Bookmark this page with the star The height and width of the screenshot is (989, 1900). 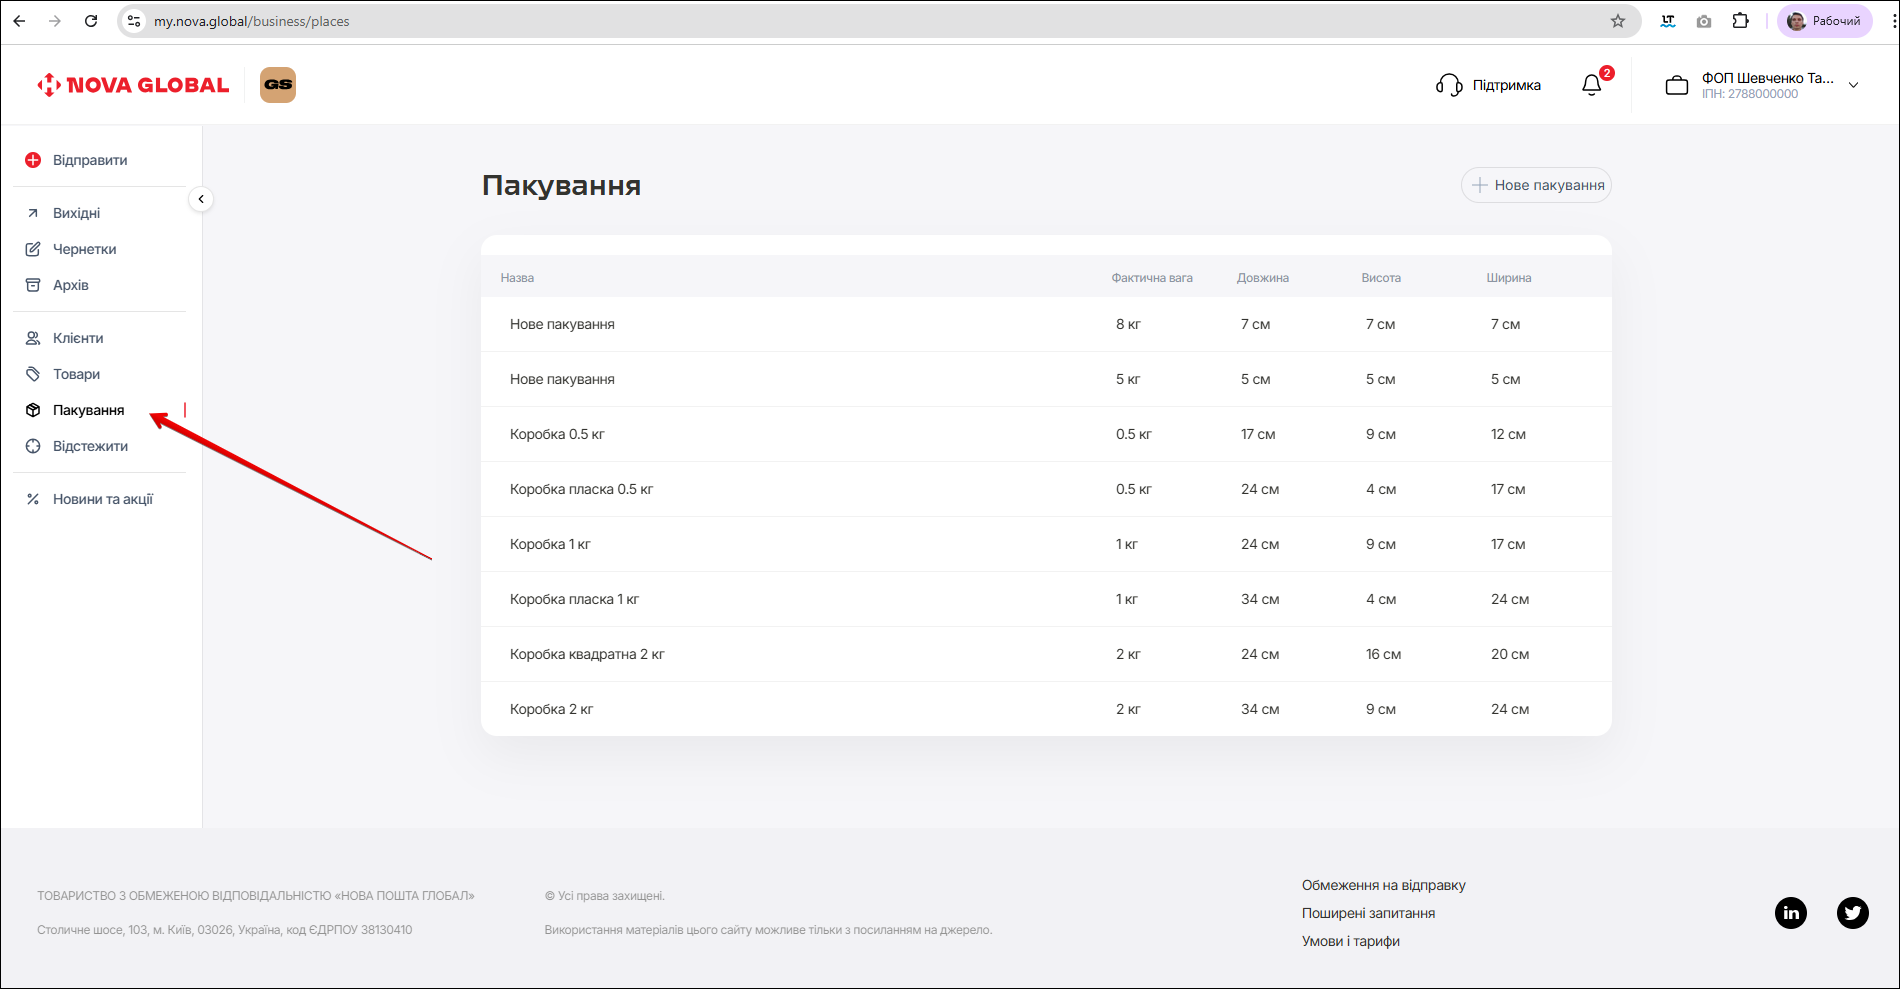coord(1618,21)
